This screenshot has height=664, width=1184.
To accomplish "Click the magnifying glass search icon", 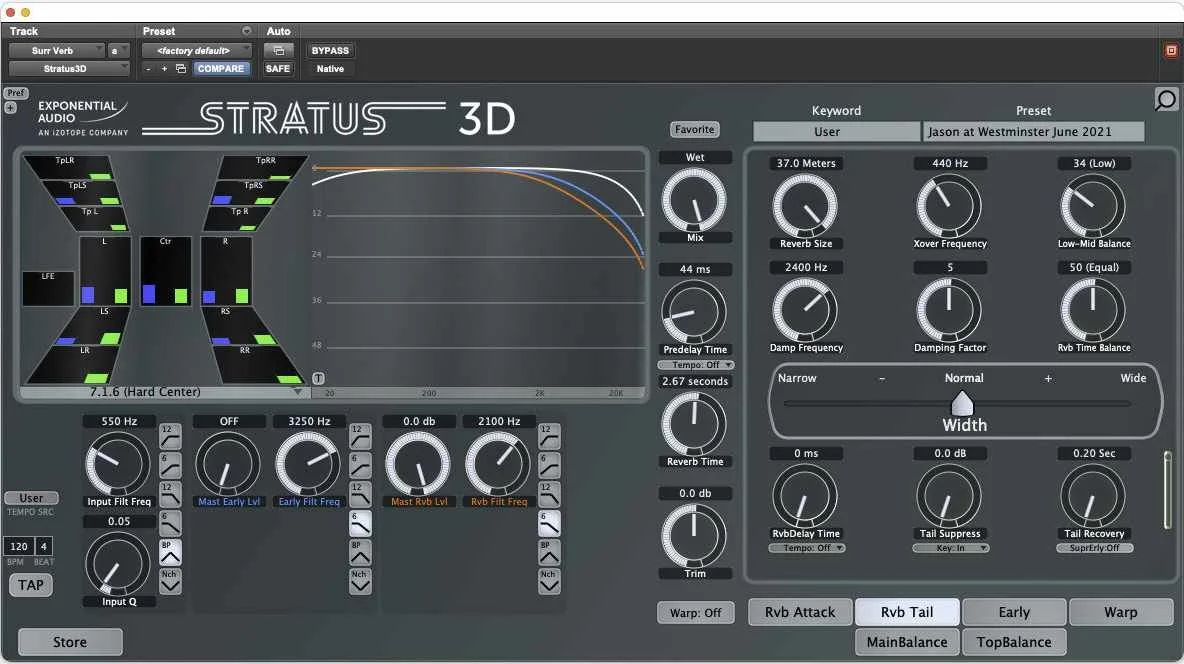I will click(x=1166, y=100).
